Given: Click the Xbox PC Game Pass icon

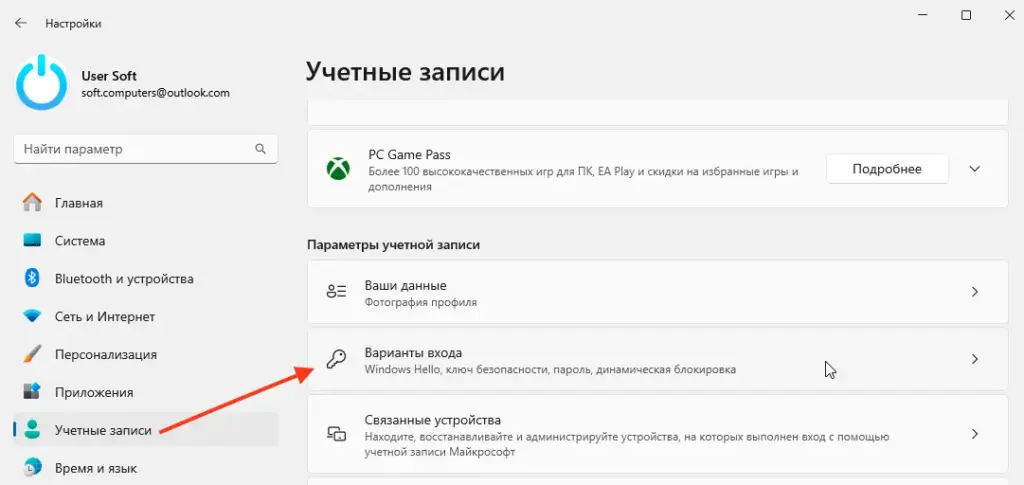Looking at the screenshot, I should 337,170.
